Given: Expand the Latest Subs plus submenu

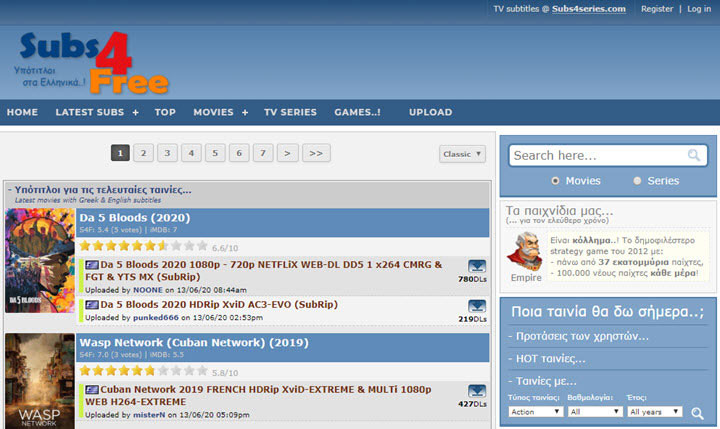Looking at the screenshot, I should point(135,113).
